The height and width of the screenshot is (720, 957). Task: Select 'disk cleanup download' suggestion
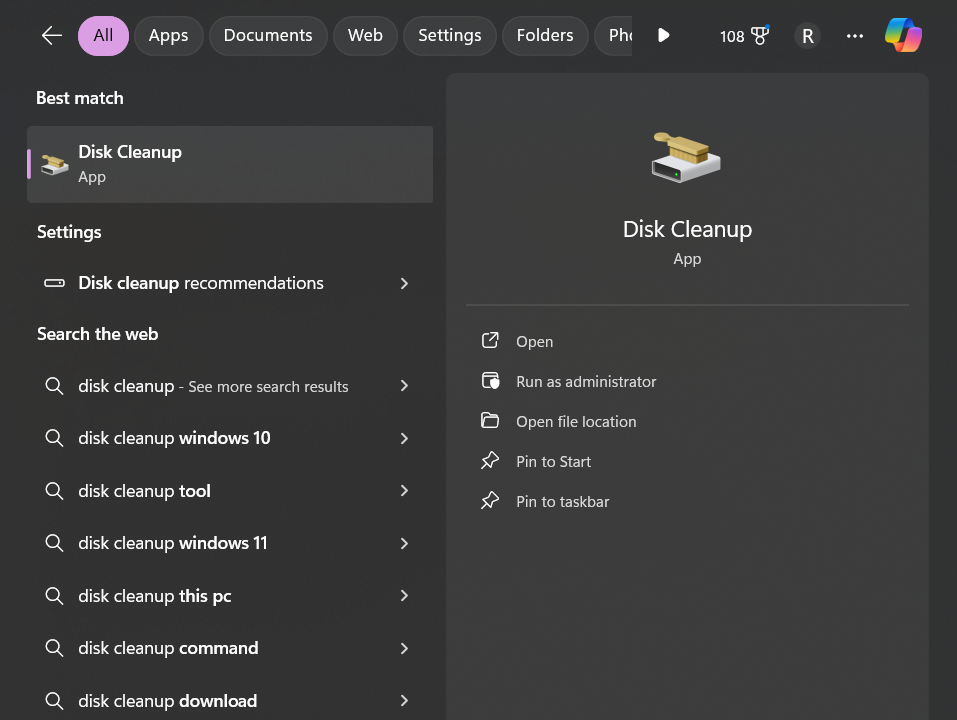230,700
